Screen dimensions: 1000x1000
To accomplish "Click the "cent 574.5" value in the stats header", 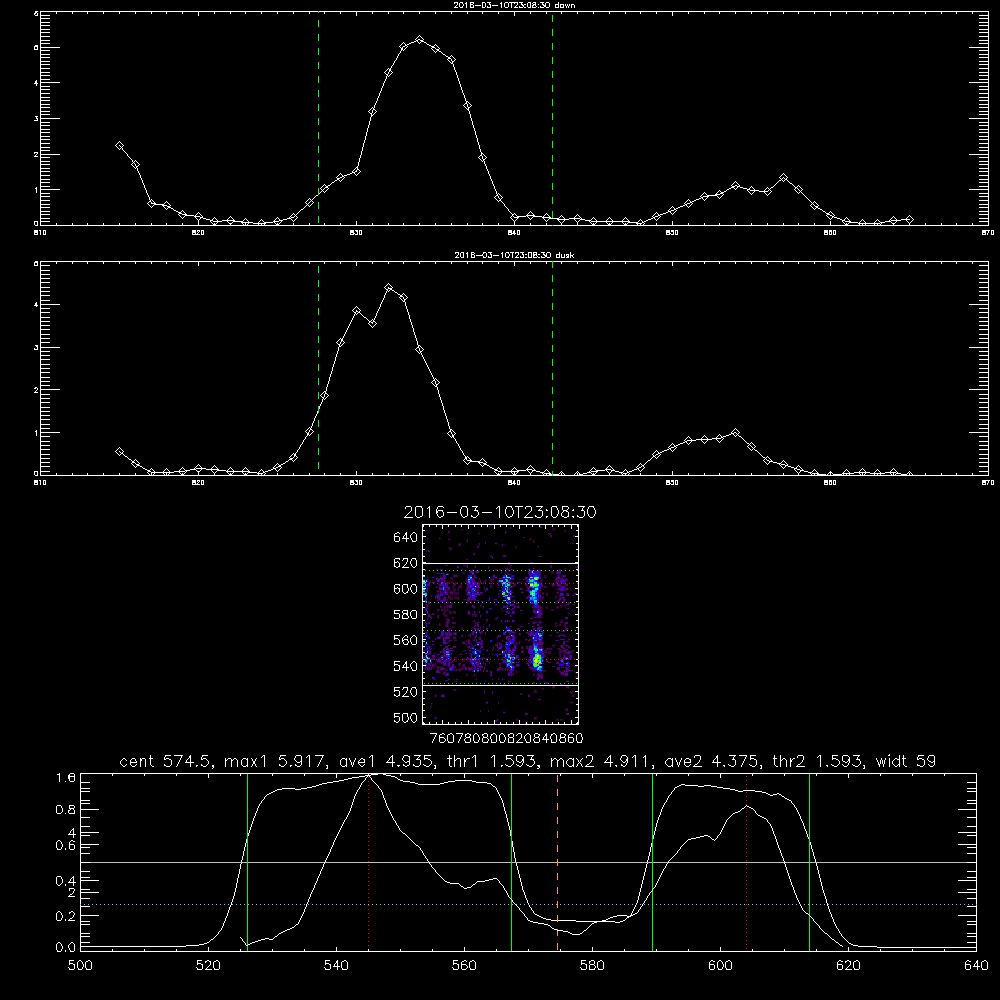I will tap(165, 761).
